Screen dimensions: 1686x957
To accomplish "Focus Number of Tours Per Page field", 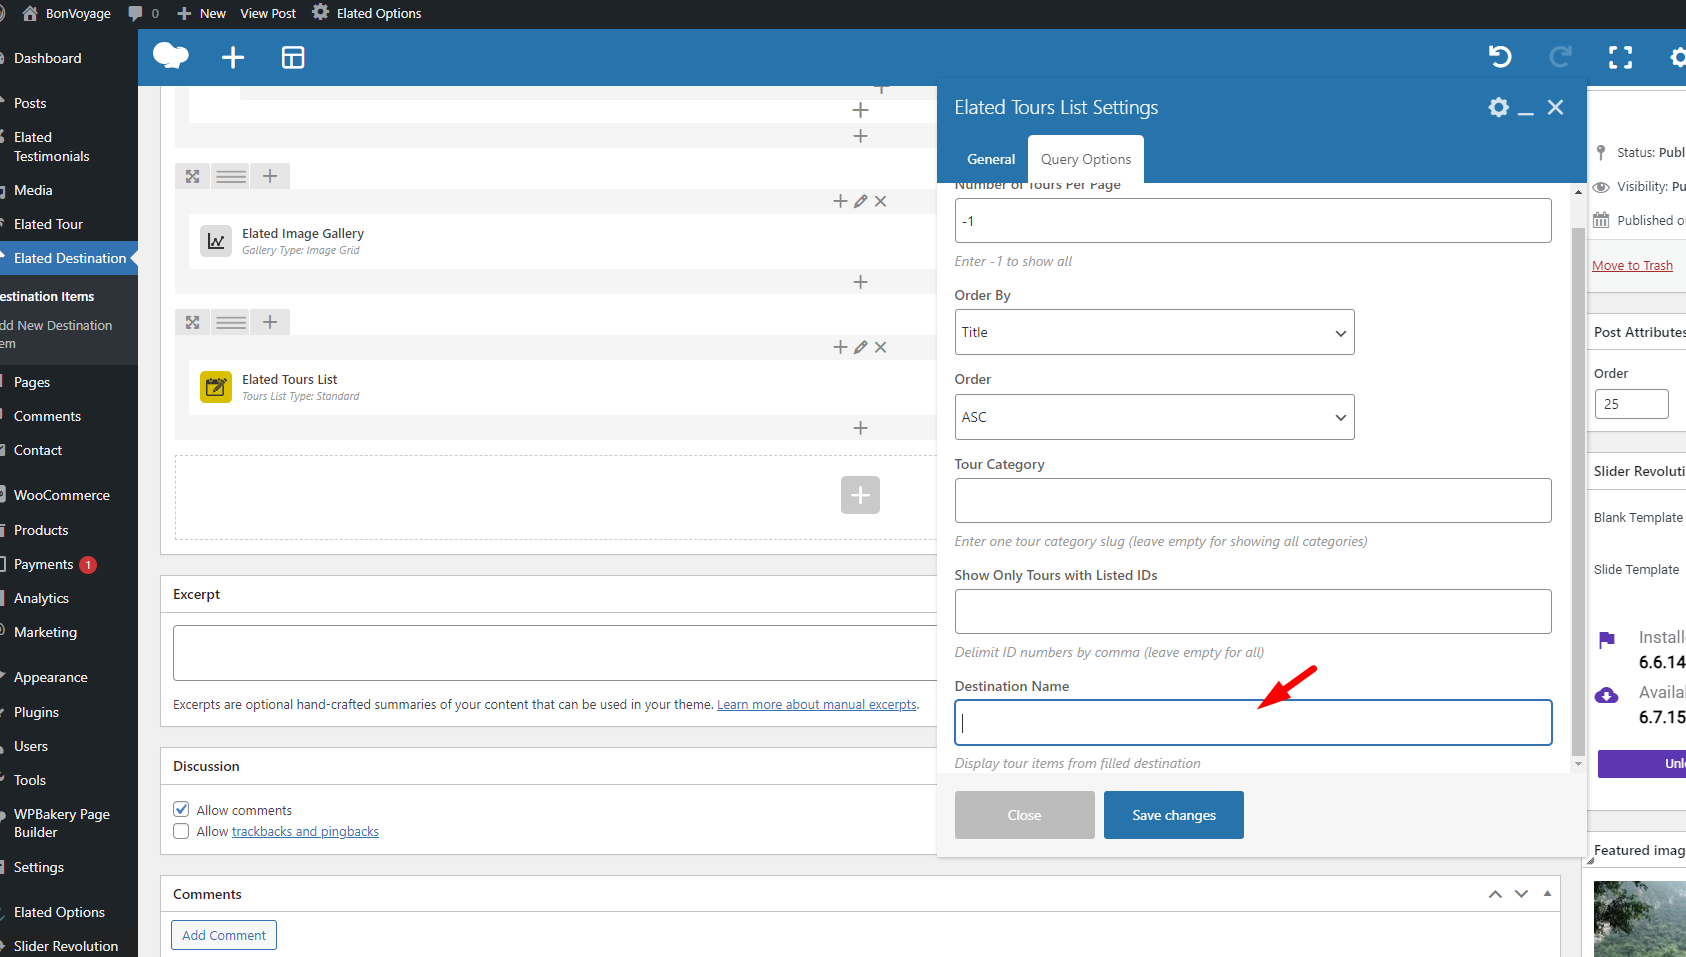I will point(1253,220).
